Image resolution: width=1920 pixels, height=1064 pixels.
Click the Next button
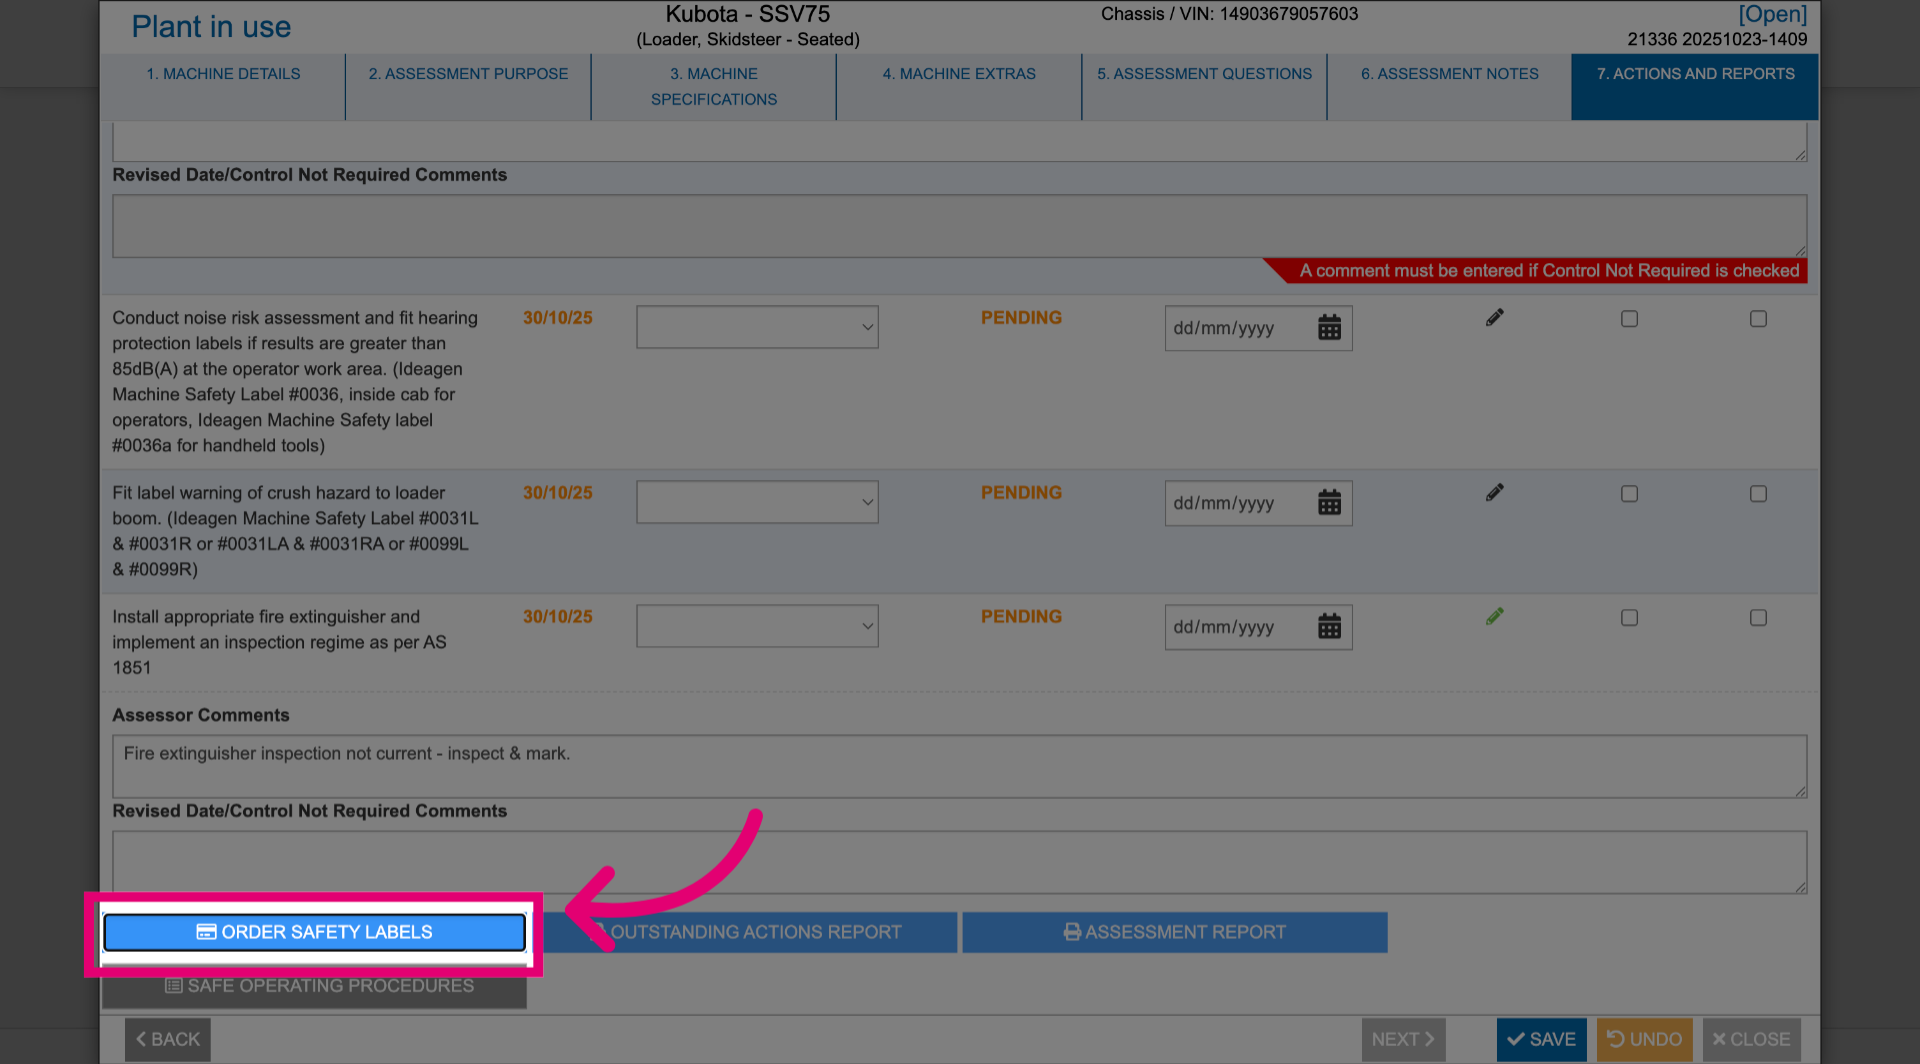point(1403,1040)
